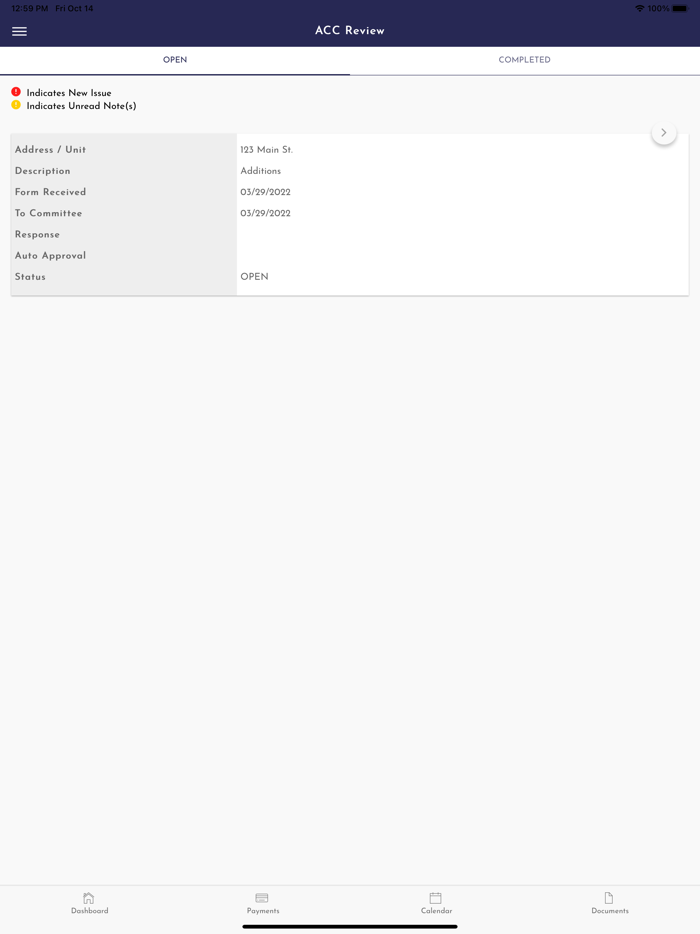Select the Form Received date 03/29/2022
Image resolution: width=700 pixels, height=934 pixels.
pyautogui.click(x=265, y=192)
